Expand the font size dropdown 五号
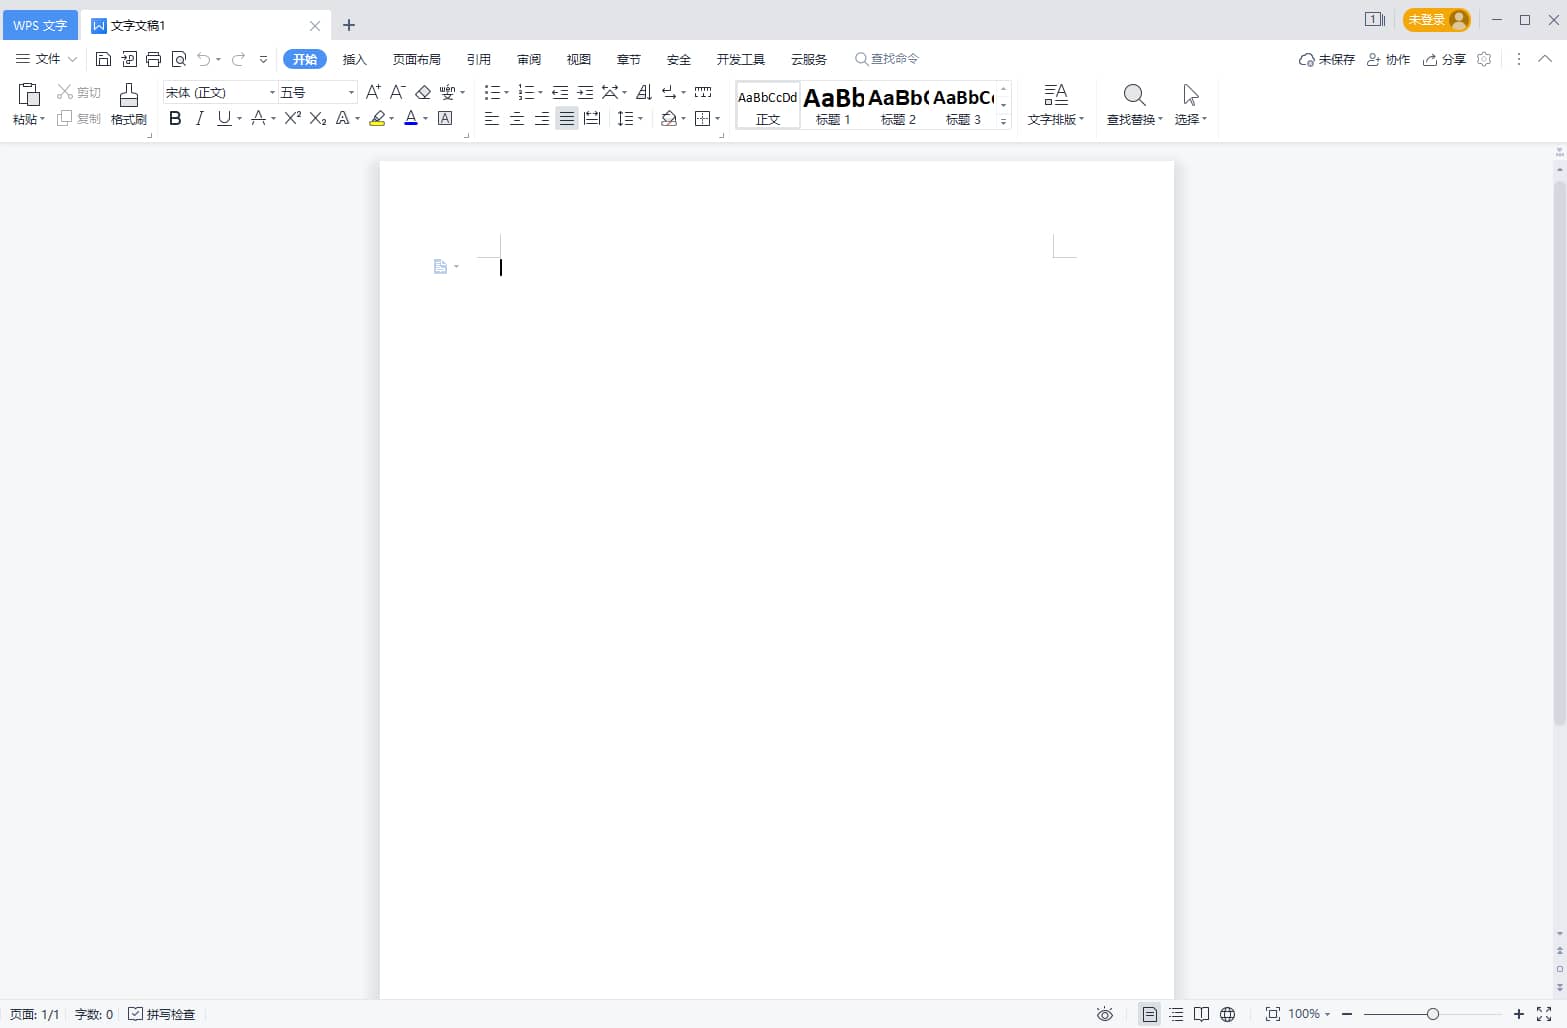Image resolution: width=1567 pixels, height=1028 pixels. [x=351, y=92]
